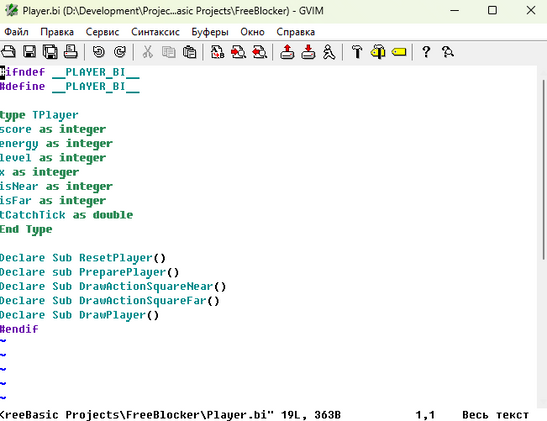The image size is (547, 421).
Task: Save the current file via floppy icon
Action: [x=29, y=52]
